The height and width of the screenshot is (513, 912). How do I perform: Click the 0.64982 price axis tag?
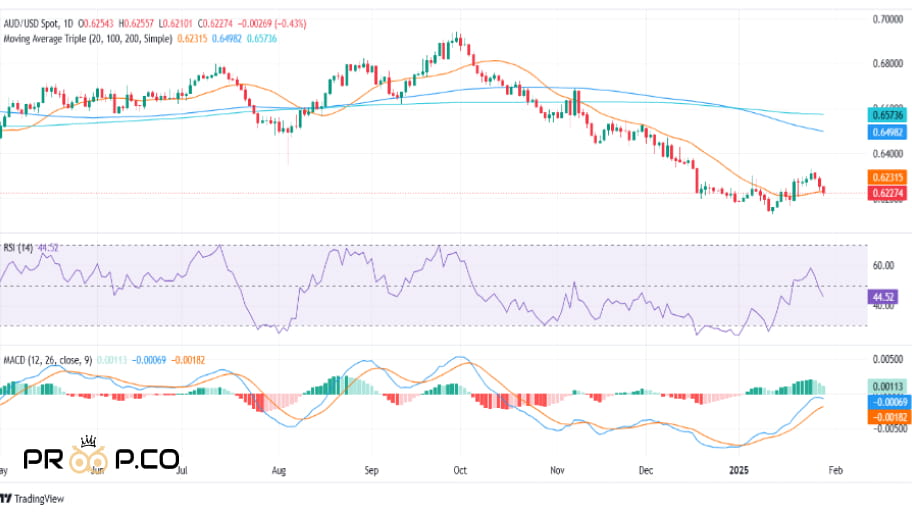[887, 132]
